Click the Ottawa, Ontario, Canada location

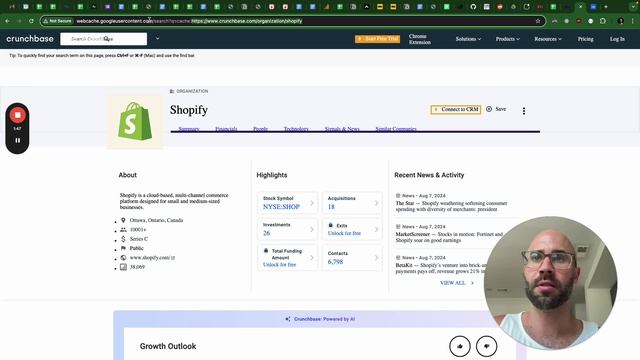[156, 220]
